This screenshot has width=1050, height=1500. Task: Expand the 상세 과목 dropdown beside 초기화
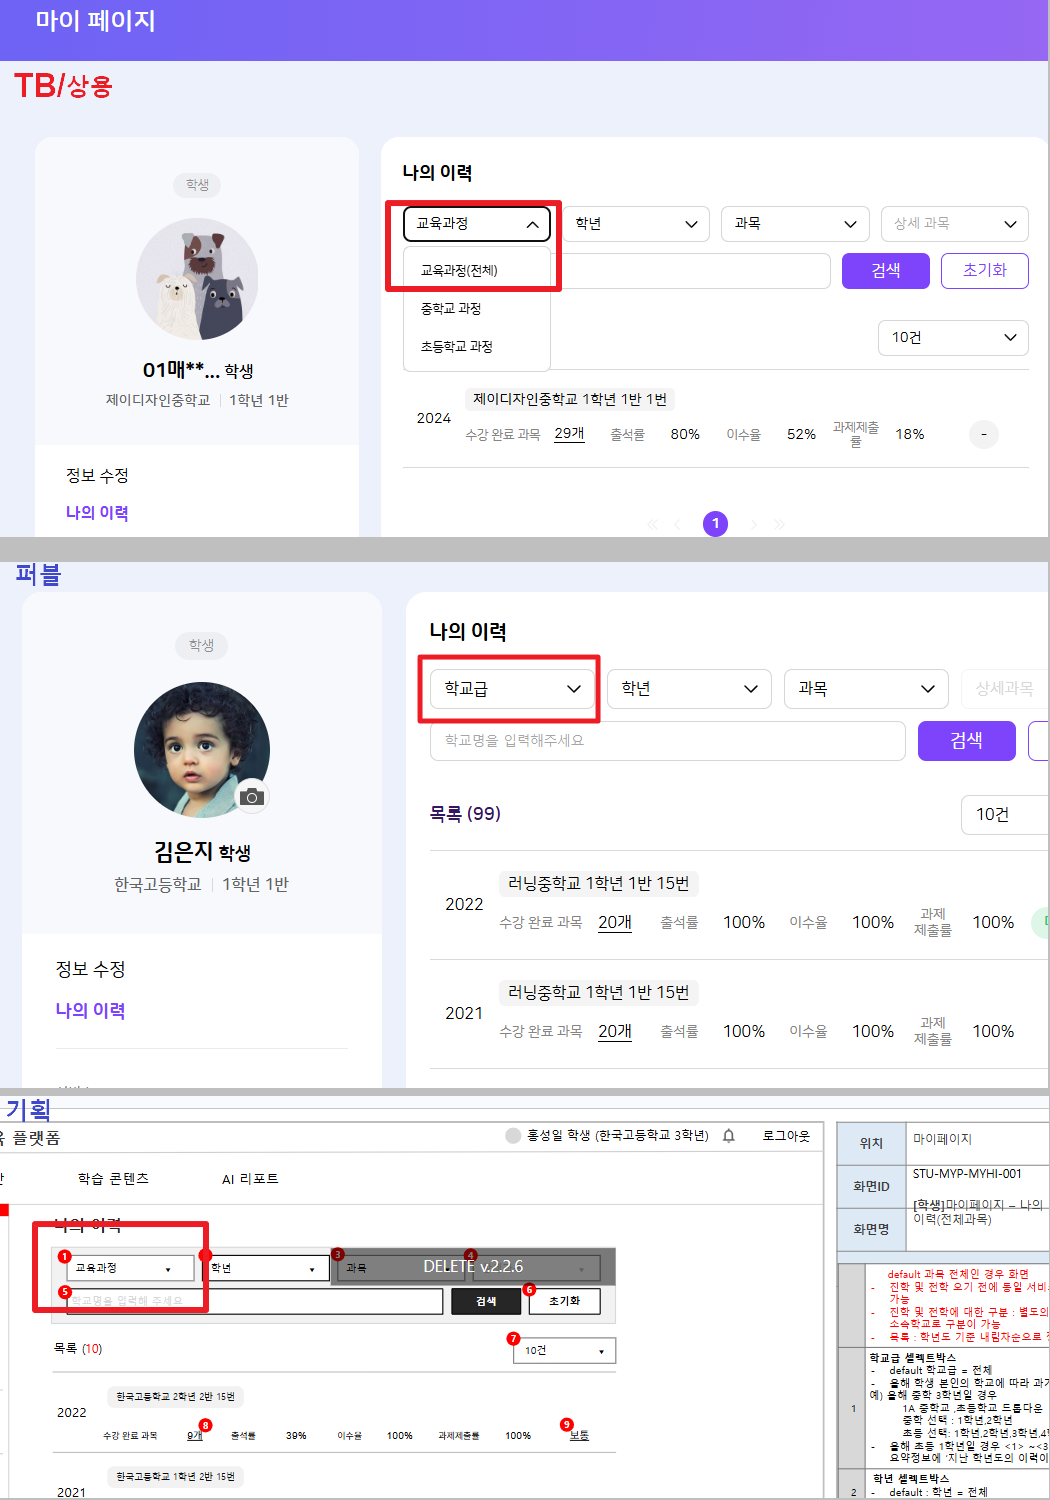[x=954, y=224]
